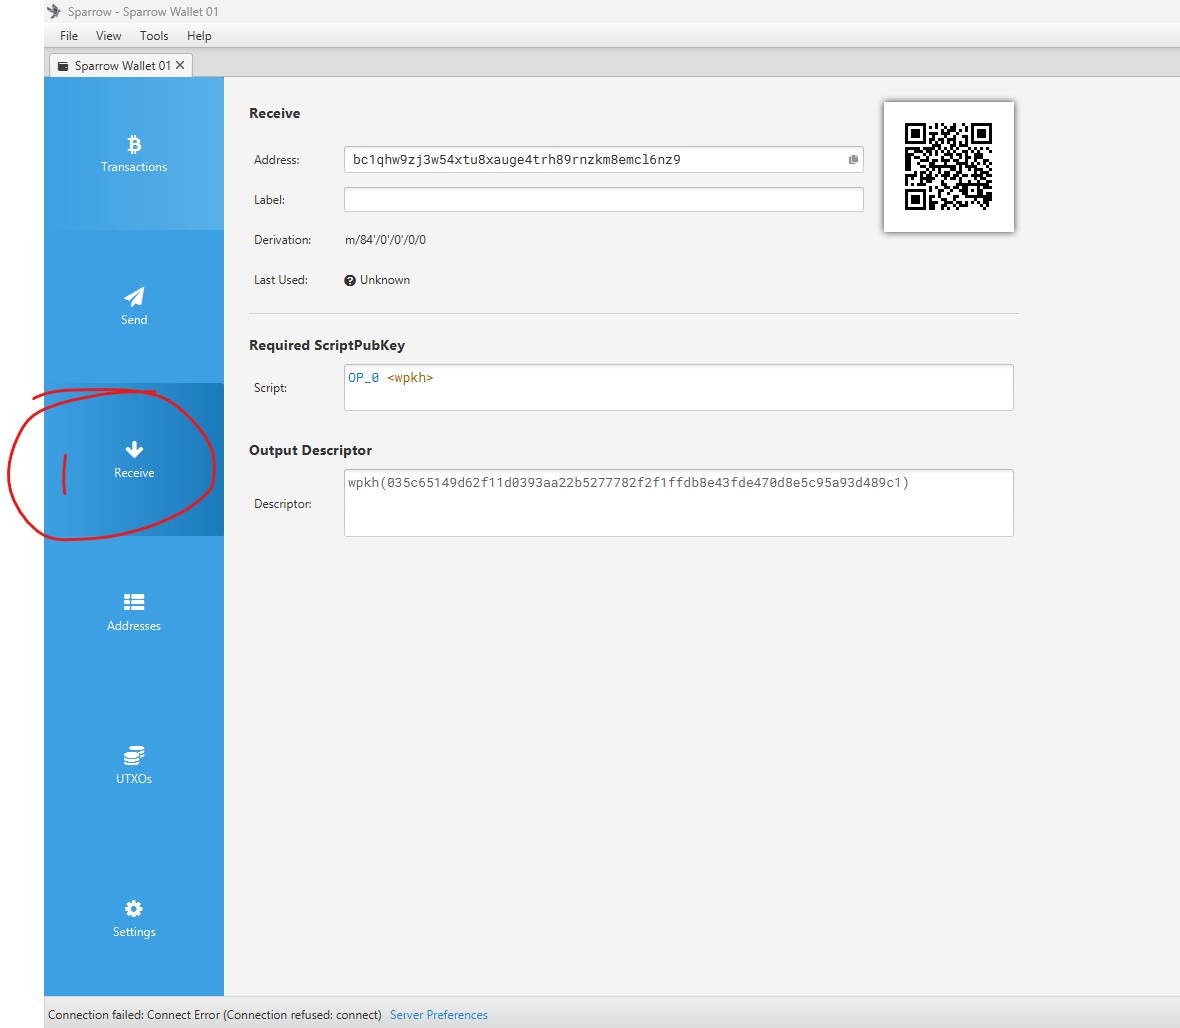
Task: Open the Send sidebar section
Action: pos(134,306)
